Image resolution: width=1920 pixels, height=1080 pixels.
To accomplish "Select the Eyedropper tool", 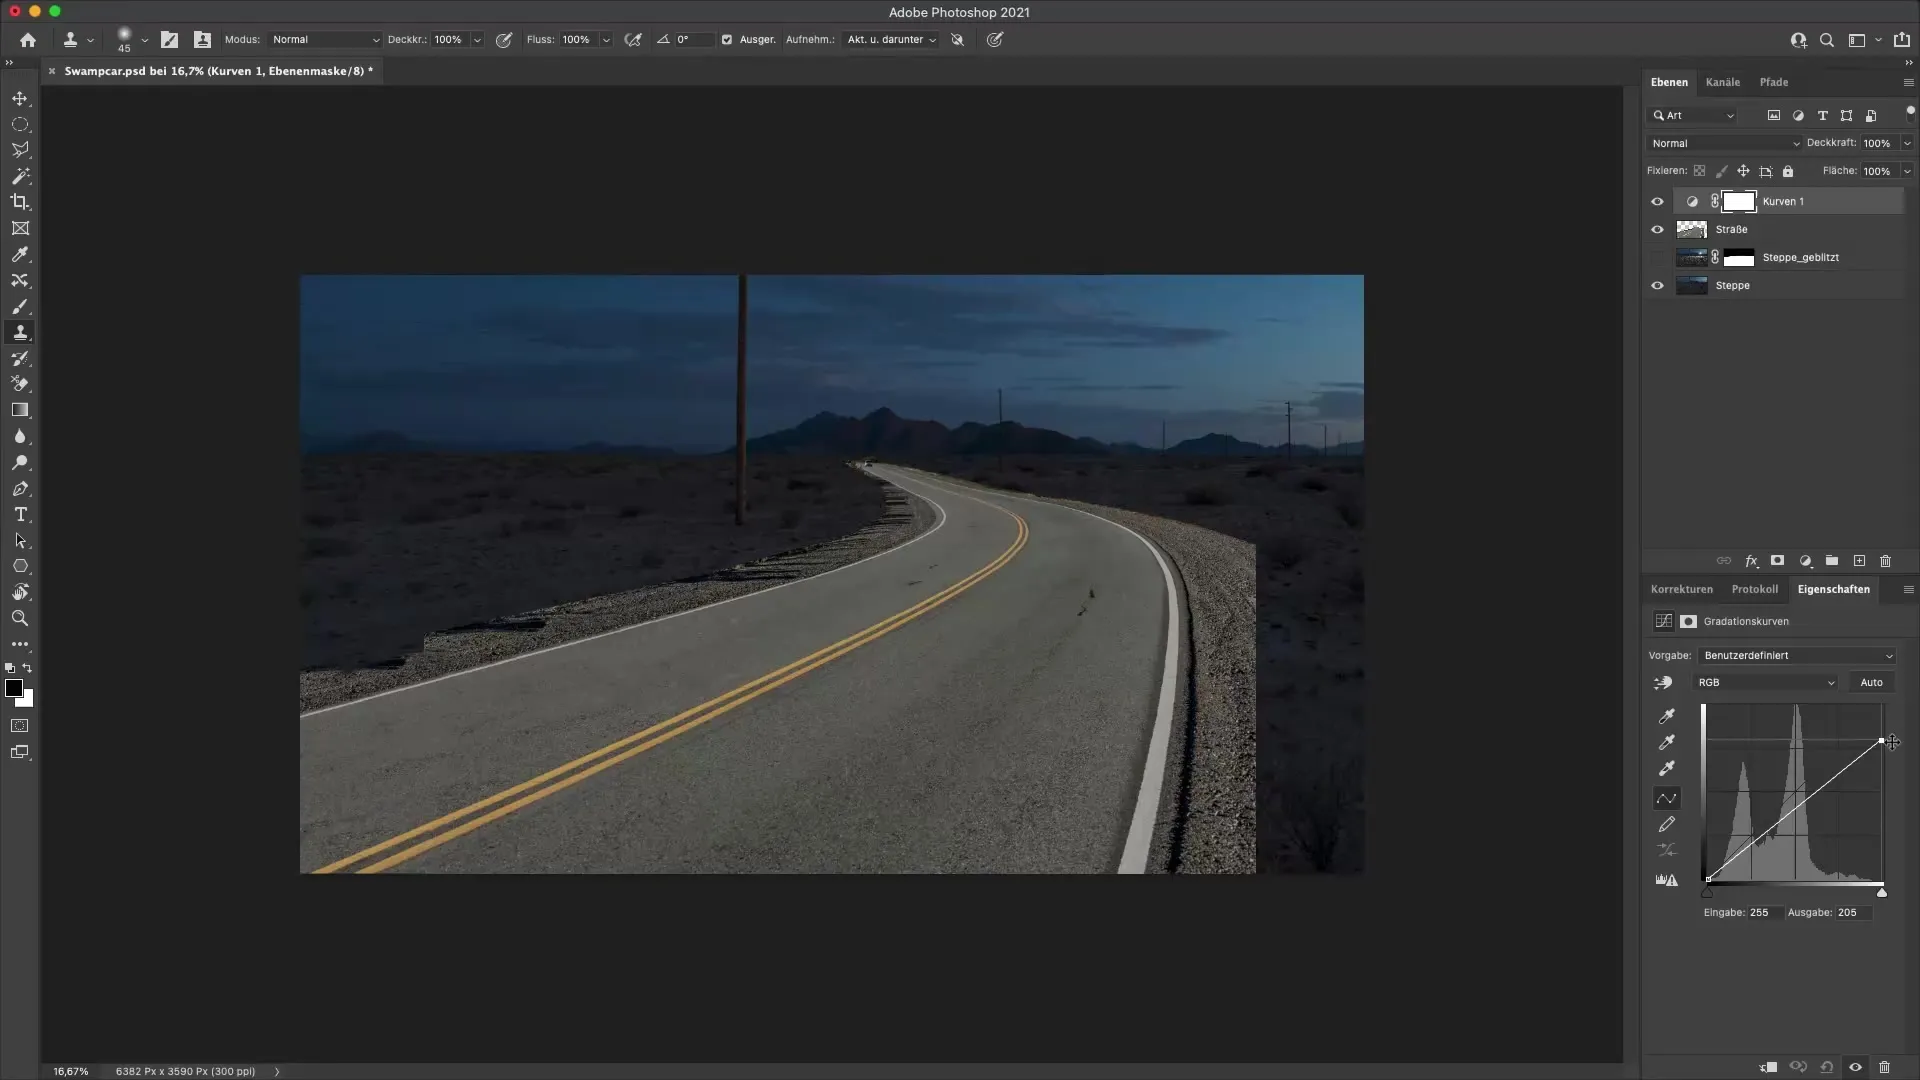I will 20,255.
